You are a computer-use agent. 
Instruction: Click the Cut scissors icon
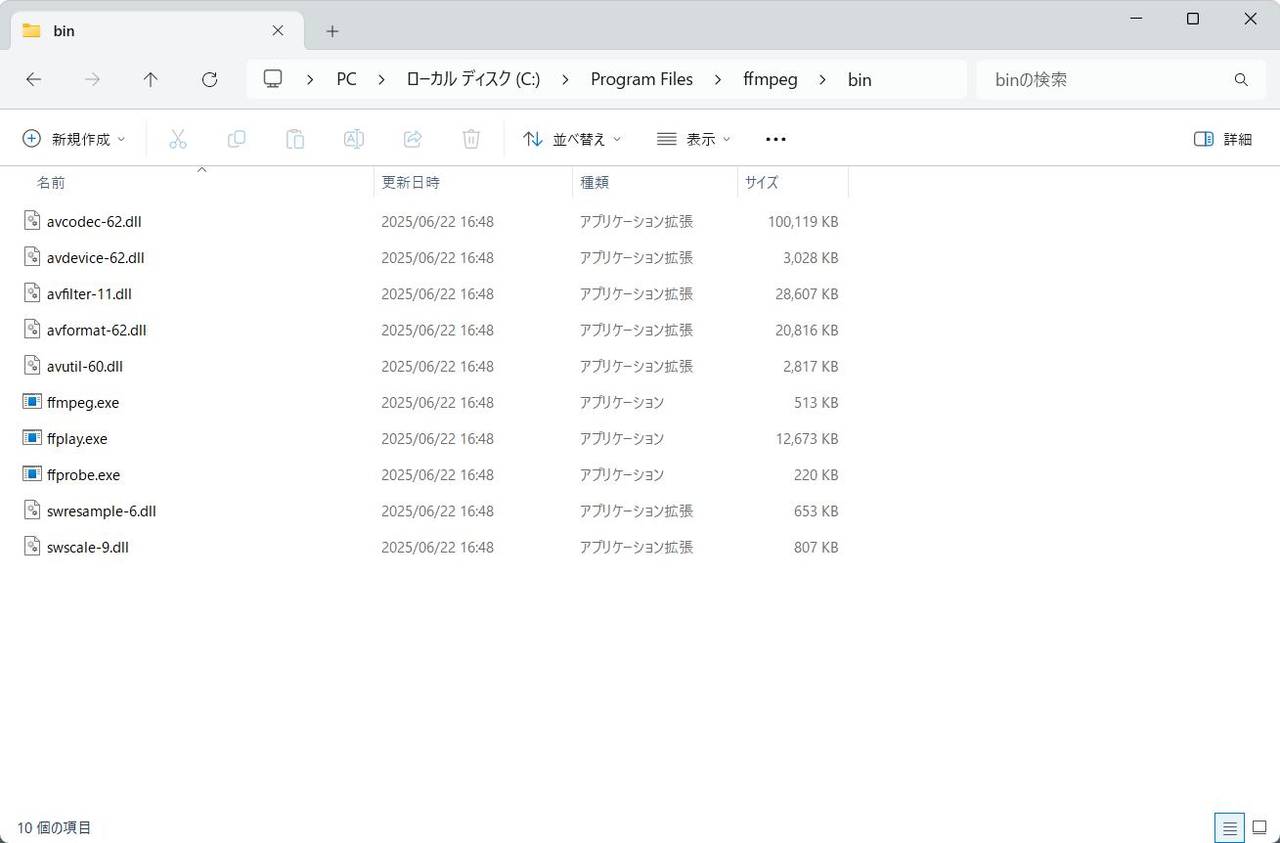click(178, 139)
